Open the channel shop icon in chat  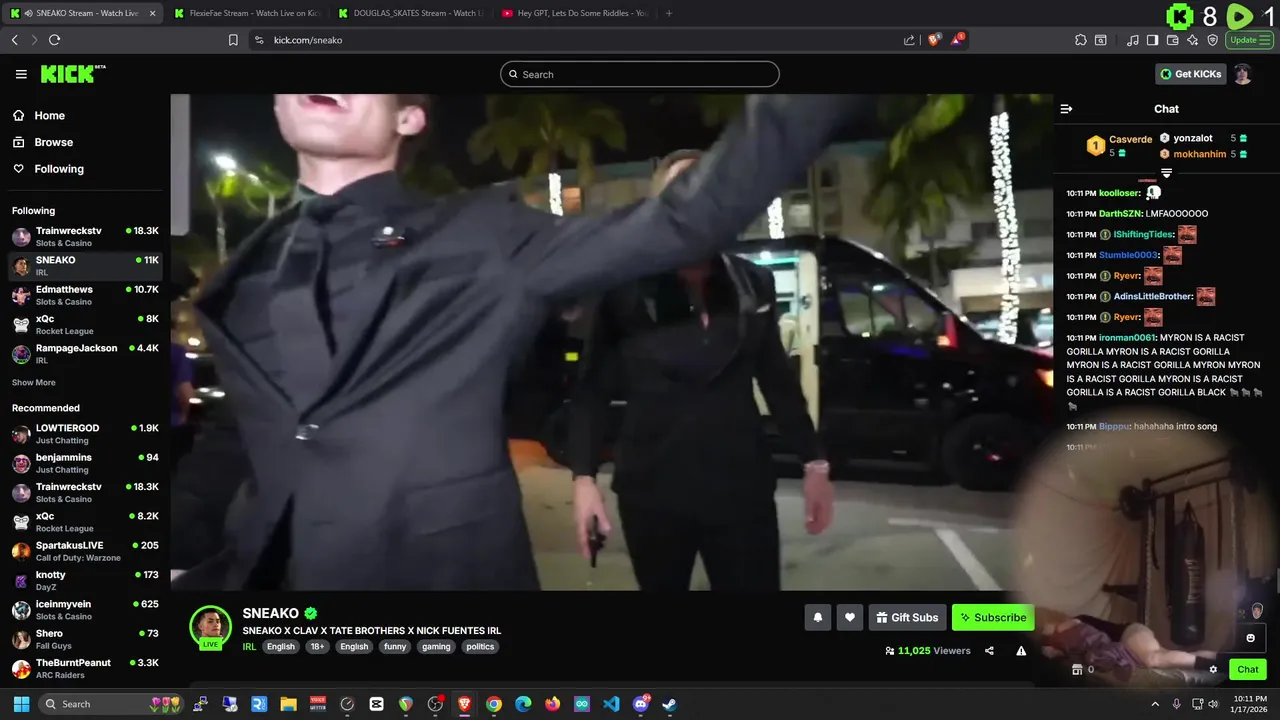[1077, 670]
